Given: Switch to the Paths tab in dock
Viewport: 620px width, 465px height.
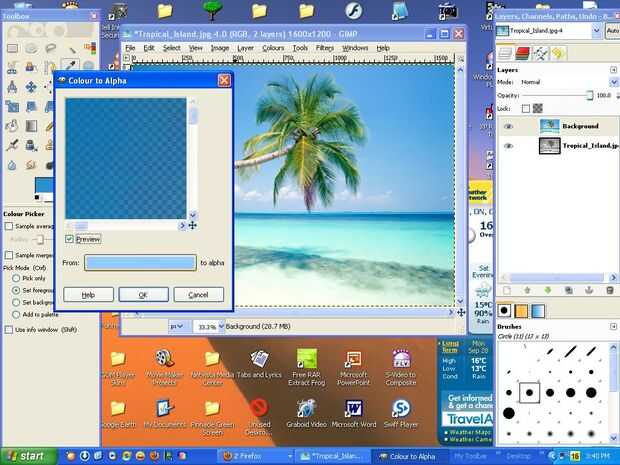Looking at the screenshot, I should point(540,53).
